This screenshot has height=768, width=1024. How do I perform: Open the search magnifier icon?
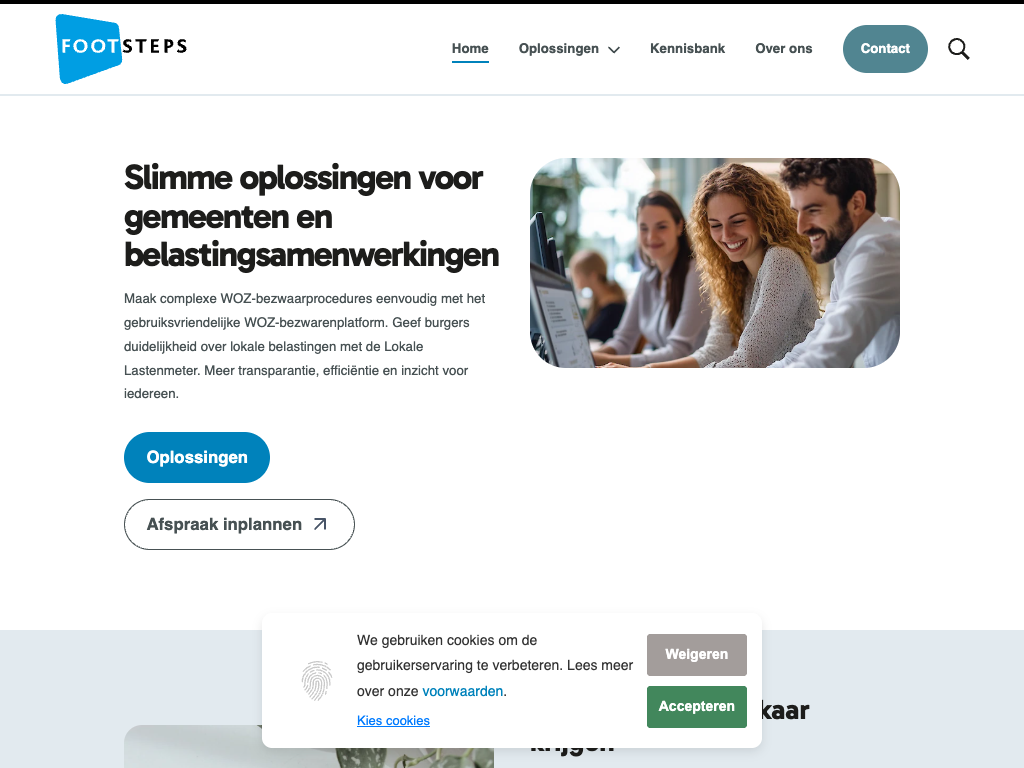point(958,49)
